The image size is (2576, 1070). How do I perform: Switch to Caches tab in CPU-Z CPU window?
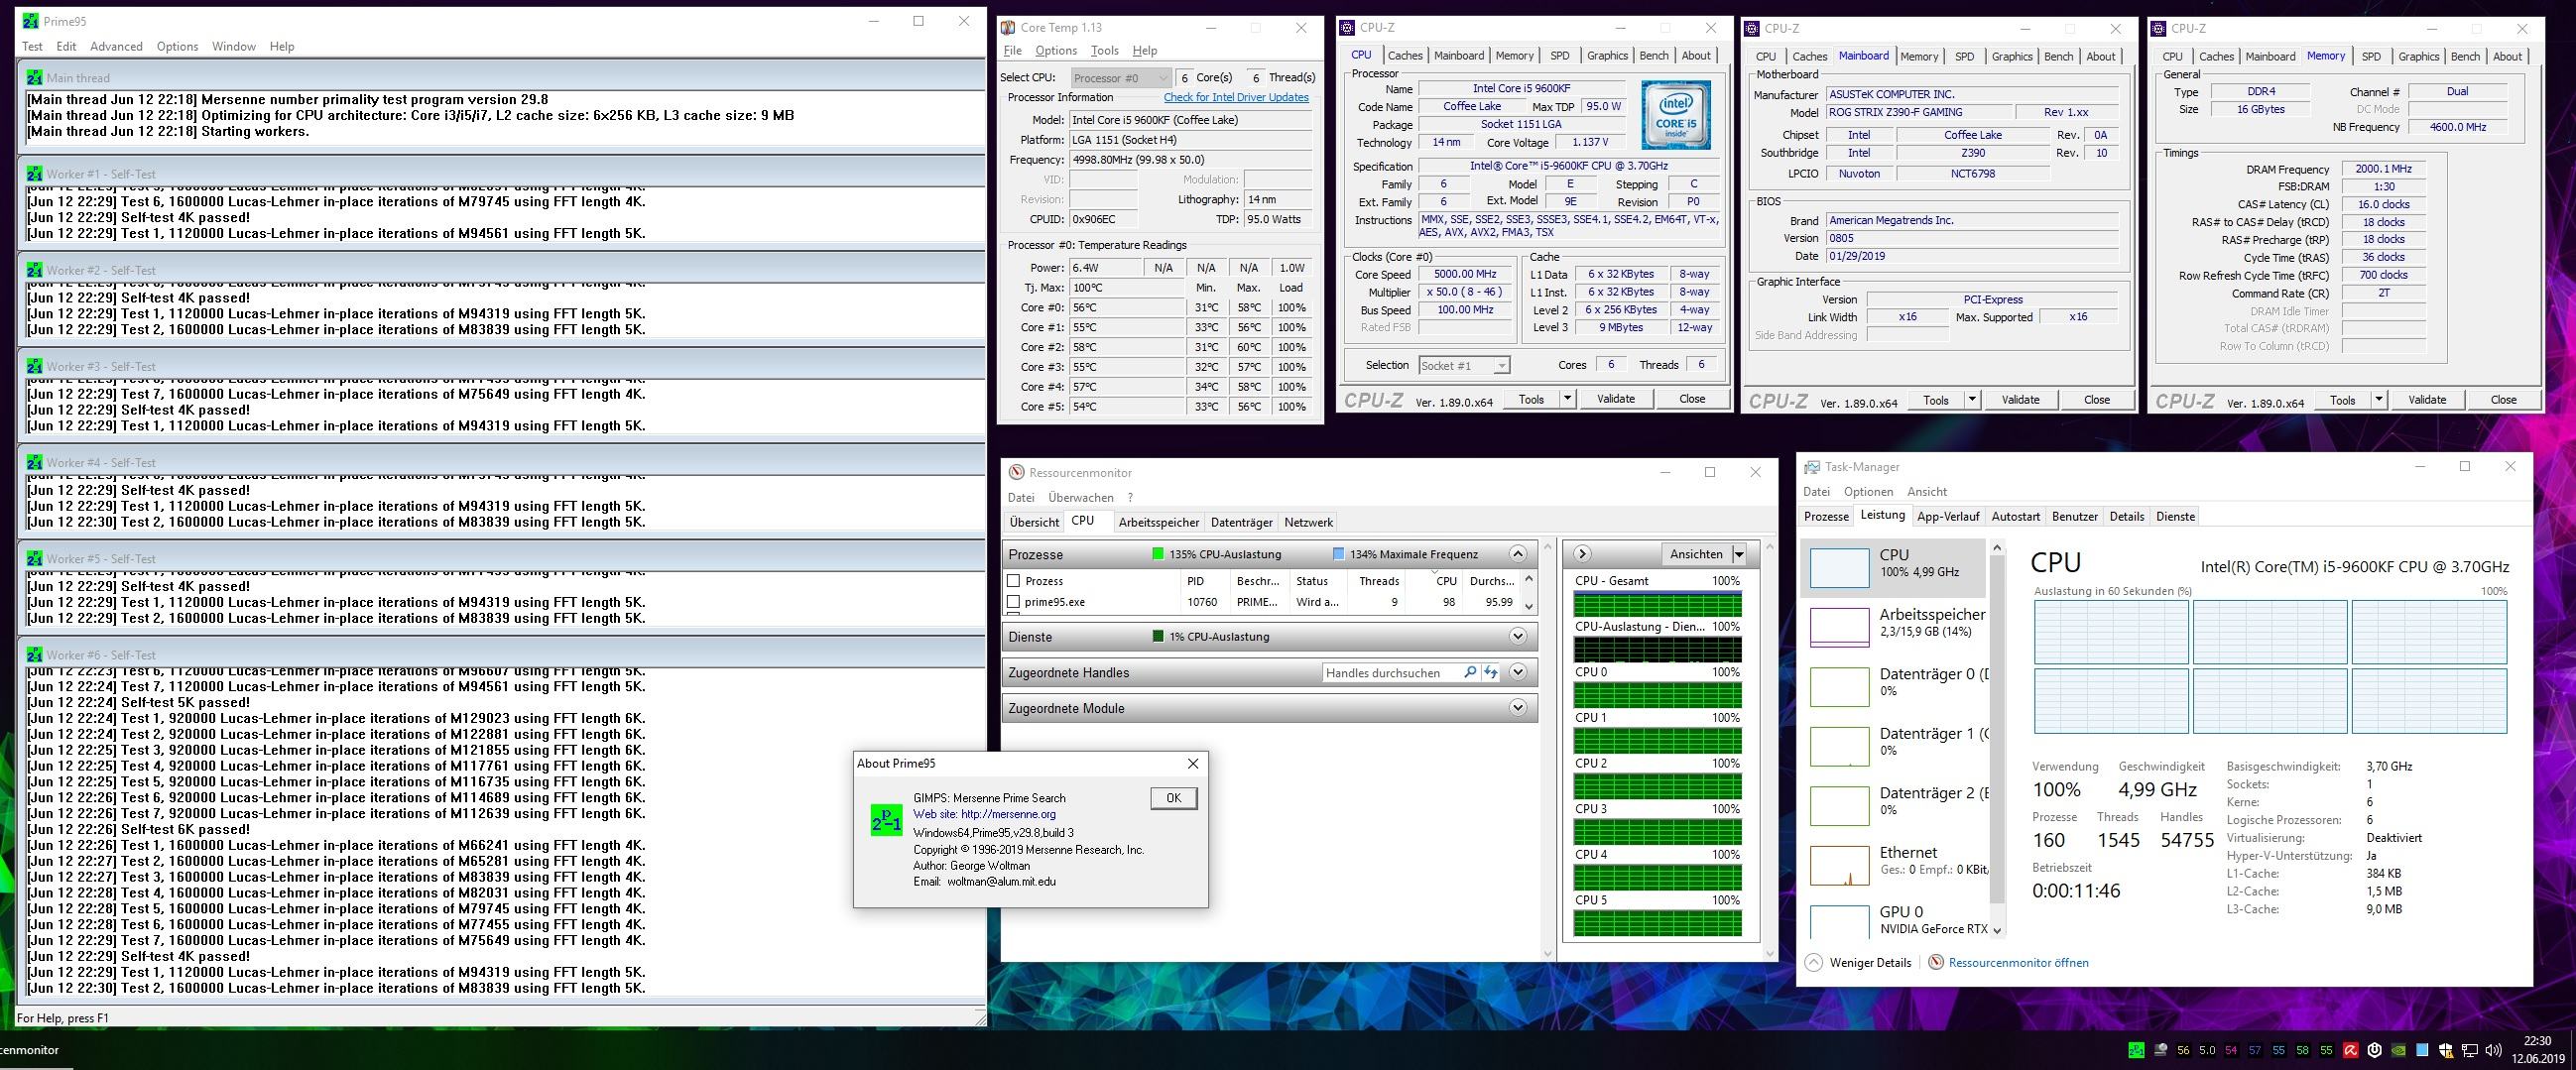(1405, 56)
